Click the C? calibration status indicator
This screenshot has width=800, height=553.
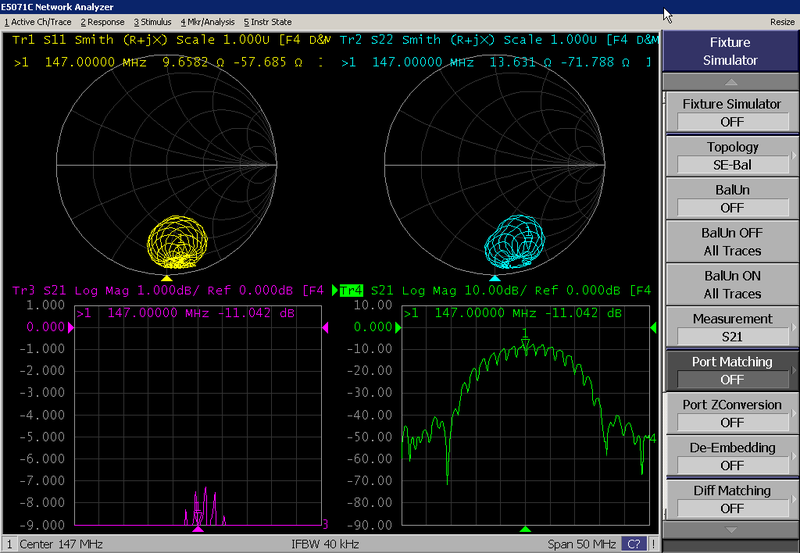click(x=633, y=544)
